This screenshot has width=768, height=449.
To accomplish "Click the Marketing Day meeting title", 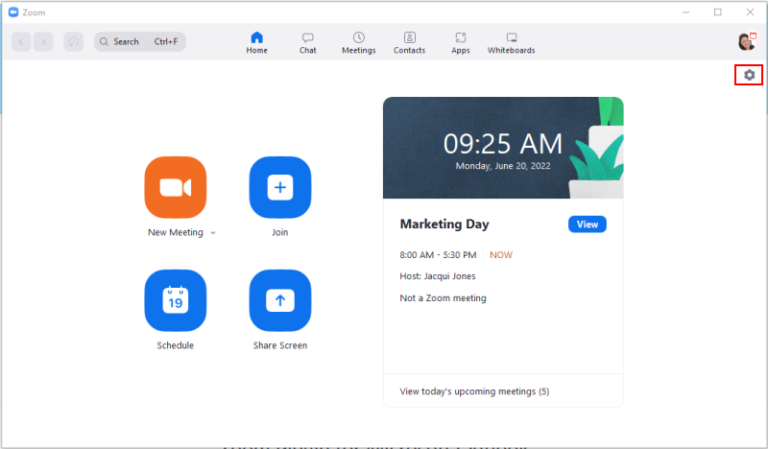I will coord(444,224).
